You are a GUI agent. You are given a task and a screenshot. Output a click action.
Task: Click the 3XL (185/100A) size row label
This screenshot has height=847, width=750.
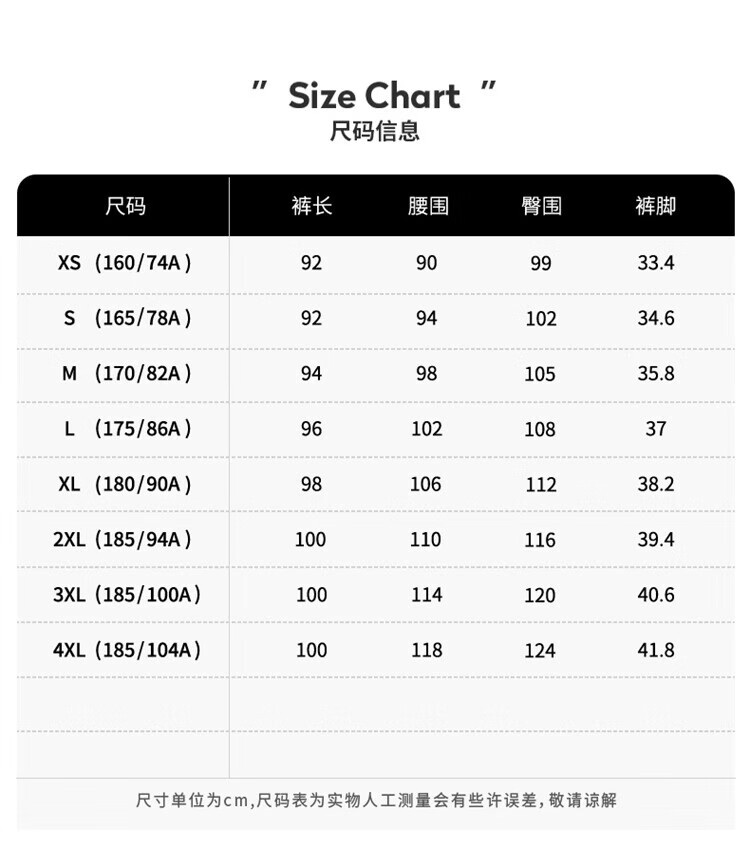point(127,595)
